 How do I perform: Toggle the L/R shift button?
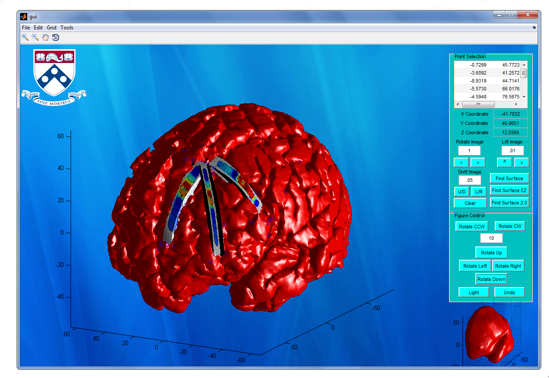479,191
